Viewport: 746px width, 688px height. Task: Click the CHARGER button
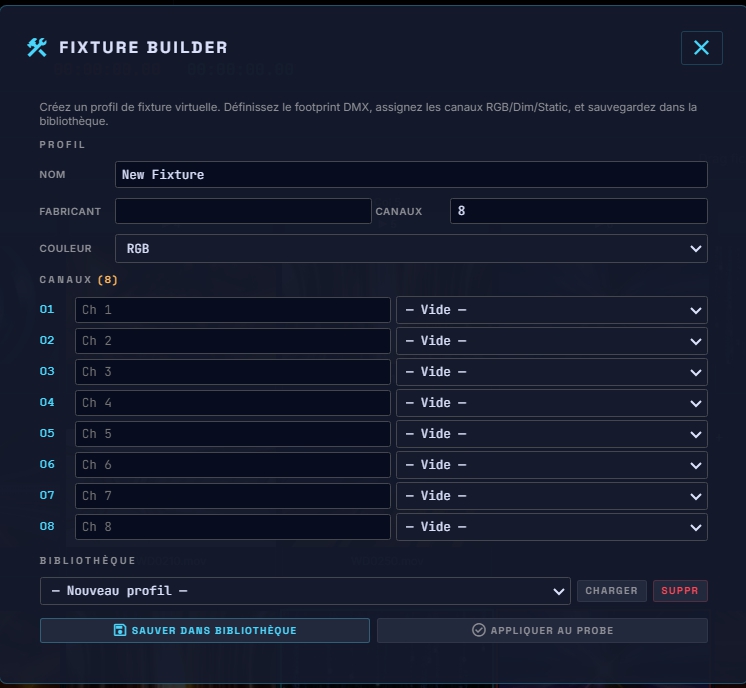[x=611, y=591]
